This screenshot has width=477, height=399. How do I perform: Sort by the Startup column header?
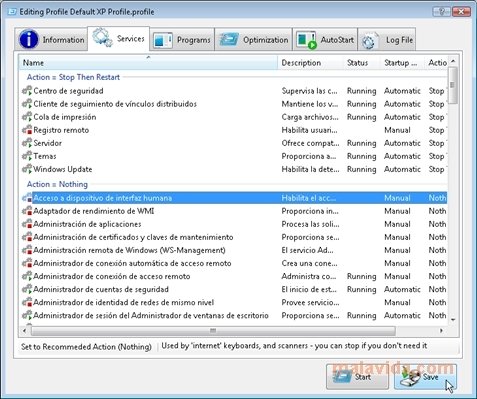point(402,63)
